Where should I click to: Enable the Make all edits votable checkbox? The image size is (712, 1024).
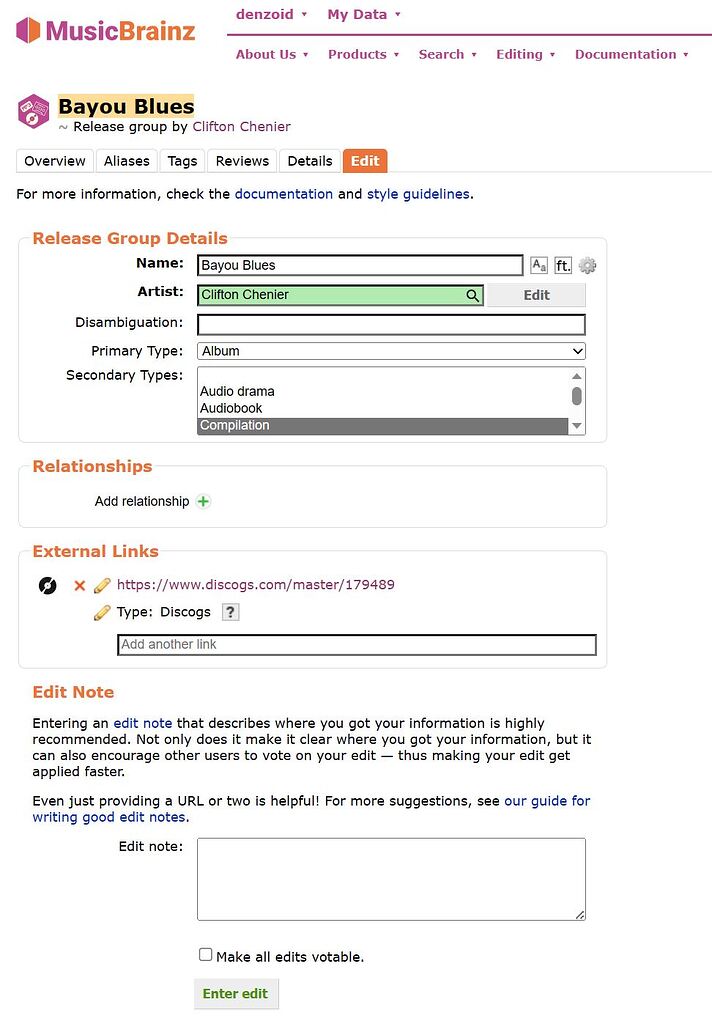pyautogui.click(x=205, y=953)
